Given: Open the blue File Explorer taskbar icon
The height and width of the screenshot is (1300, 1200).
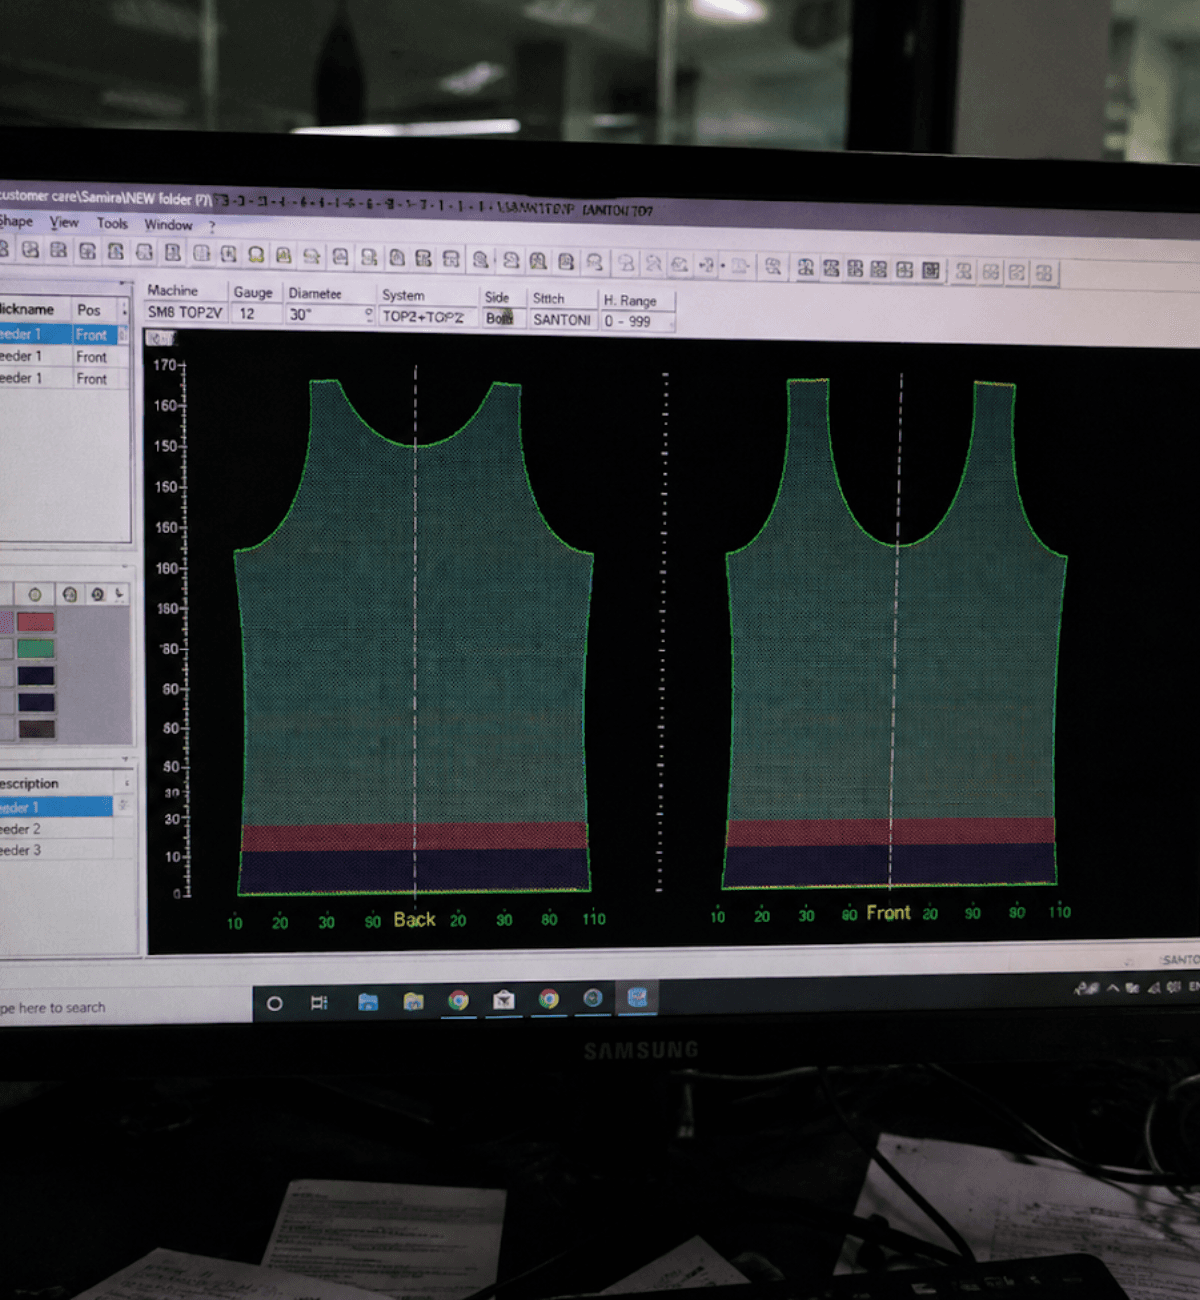Looking at the screenshot, I should coord(368,1002).
